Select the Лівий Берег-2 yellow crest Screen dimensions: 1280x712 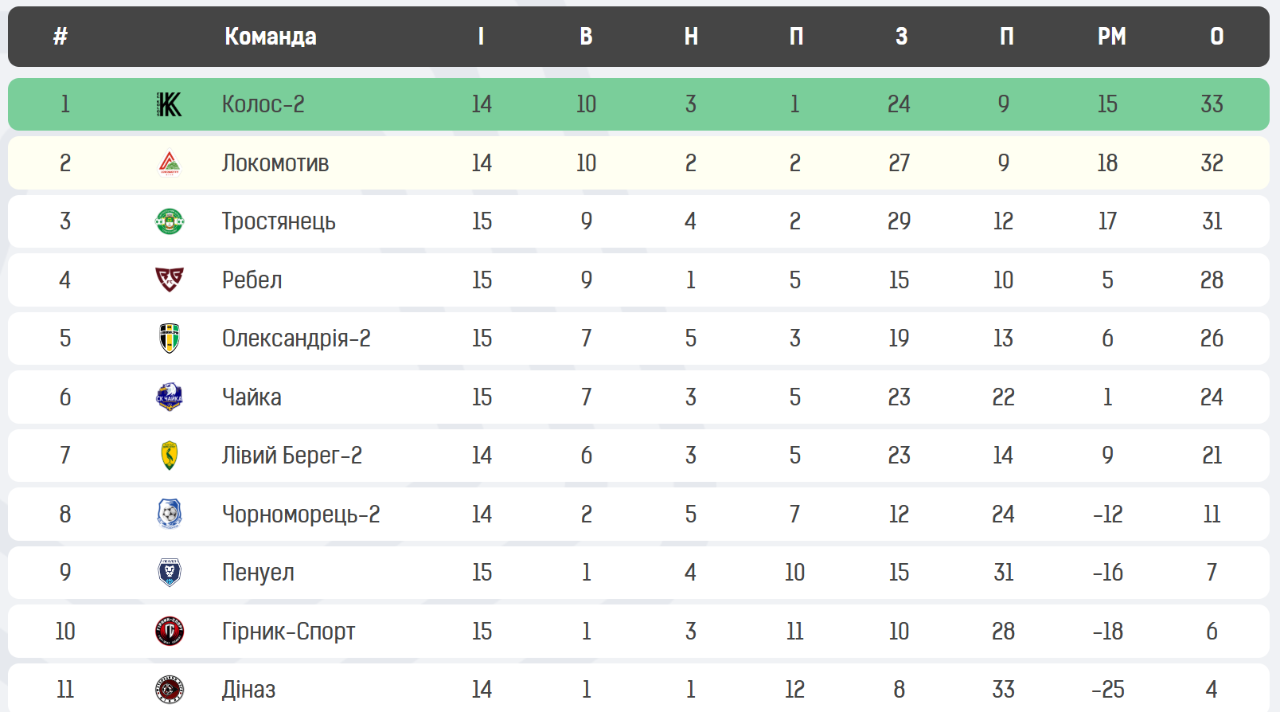(x=169, y=455)
